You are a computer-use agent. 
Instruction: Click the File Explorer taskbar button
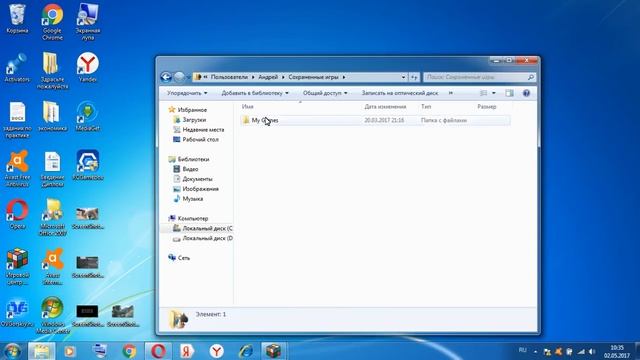pos(41,351)
